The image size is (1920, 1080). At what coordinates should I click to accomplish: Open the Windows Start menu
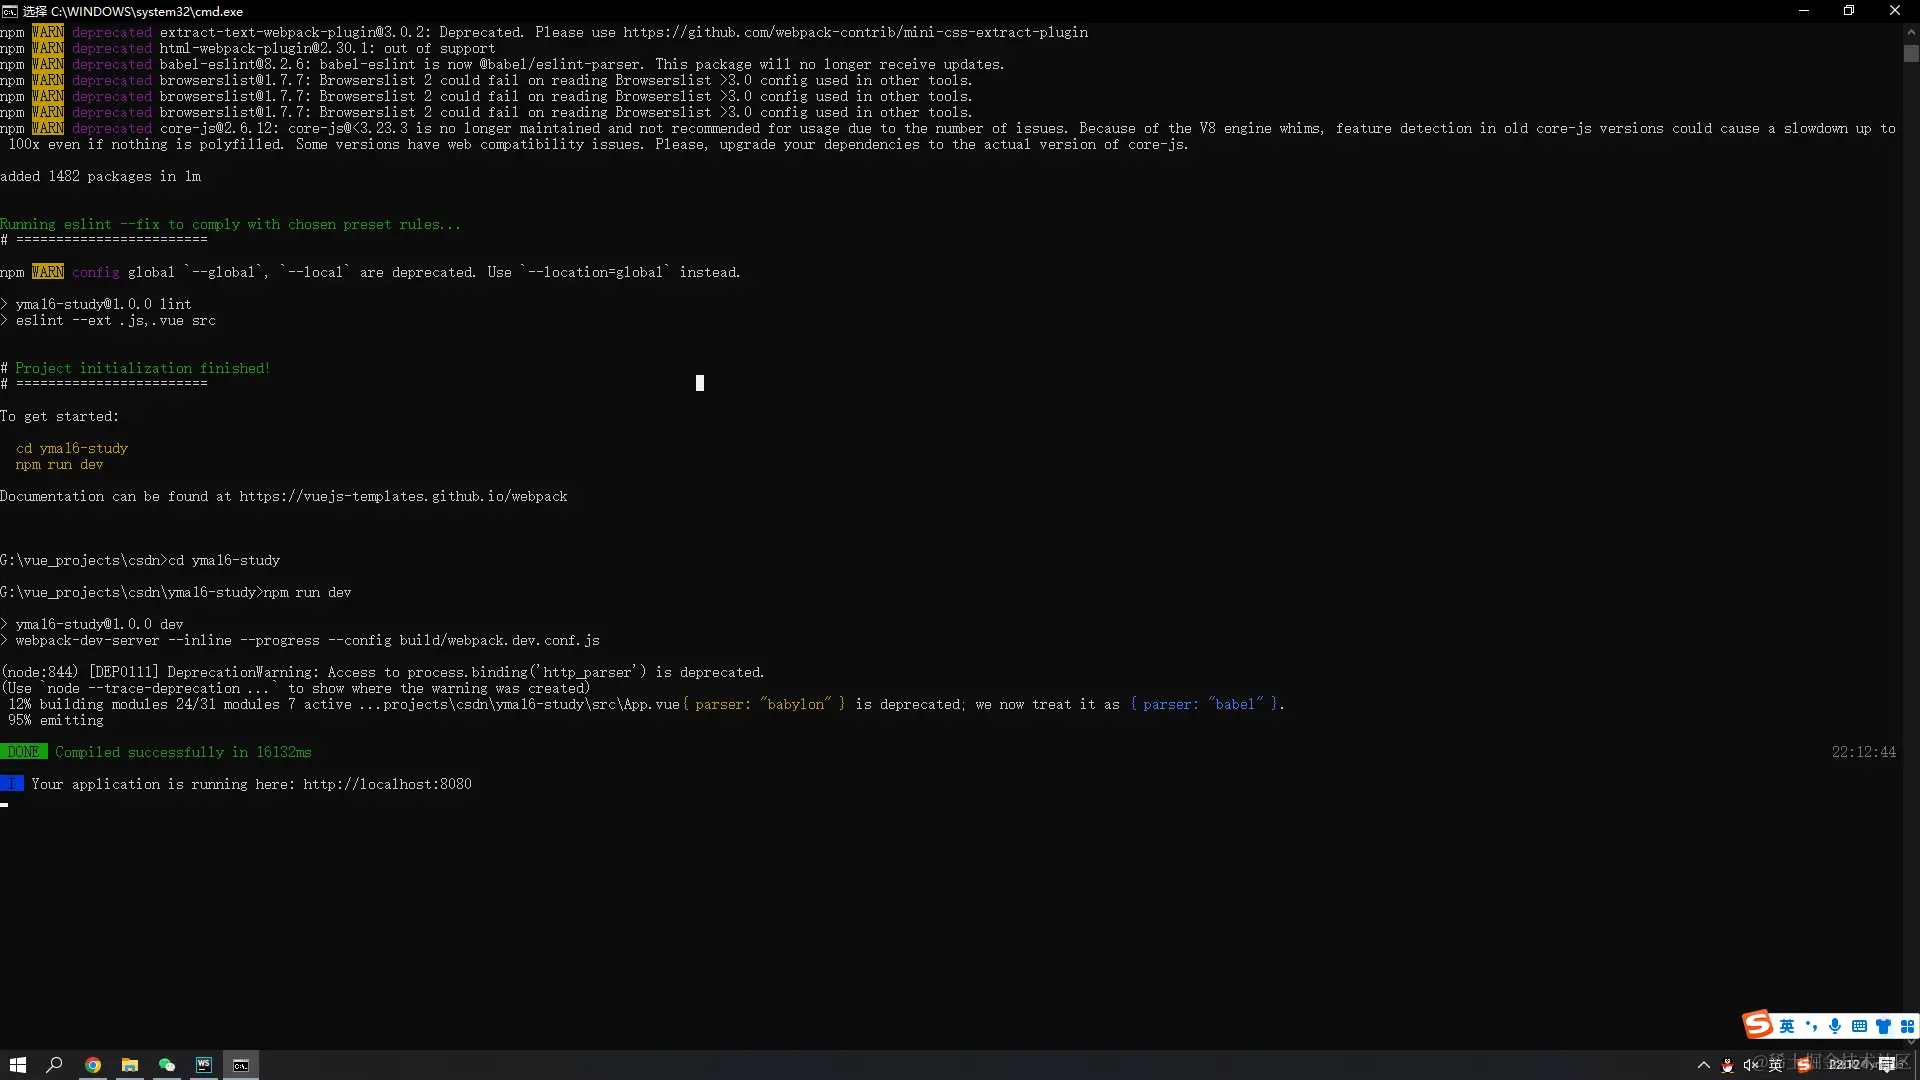point(17,1065)
